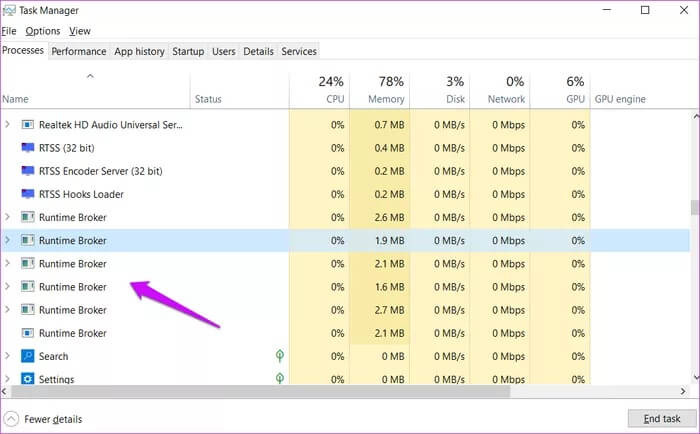The width and height of the screenshot is (700, 434).
Task: Click the horizontal scrollbar thumb
Action: coord(260,392)
